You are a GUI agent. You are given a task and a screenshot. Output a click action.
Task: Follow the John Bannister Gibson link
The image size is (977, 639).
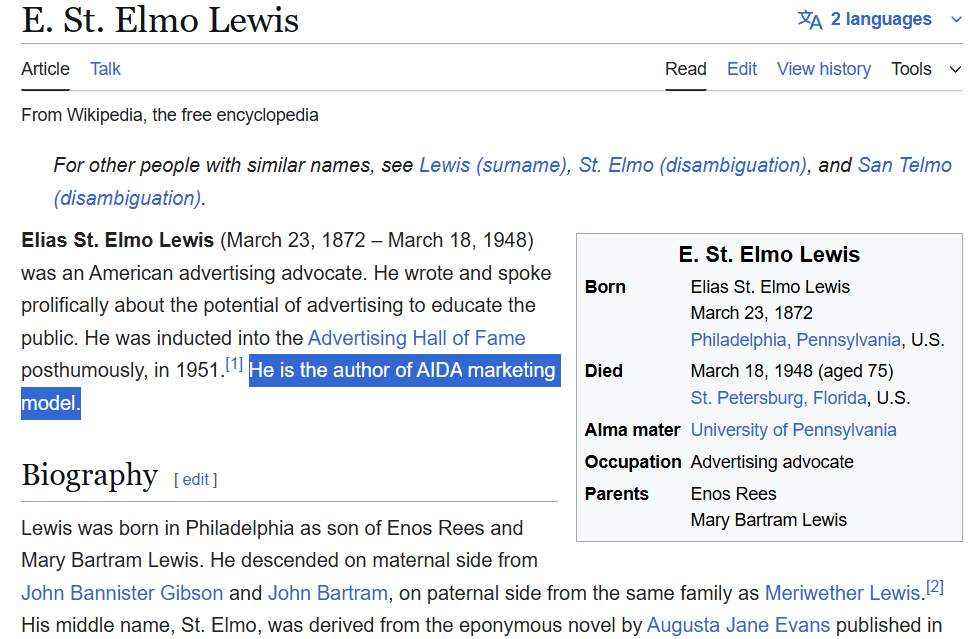click(122, 593)
